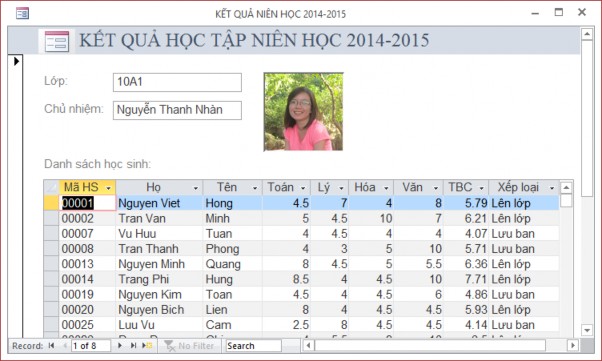This screenshot has height=361, width=602.
Task: Click scroll left arrow of horizontal scrollbar
Action: [308, 346]
